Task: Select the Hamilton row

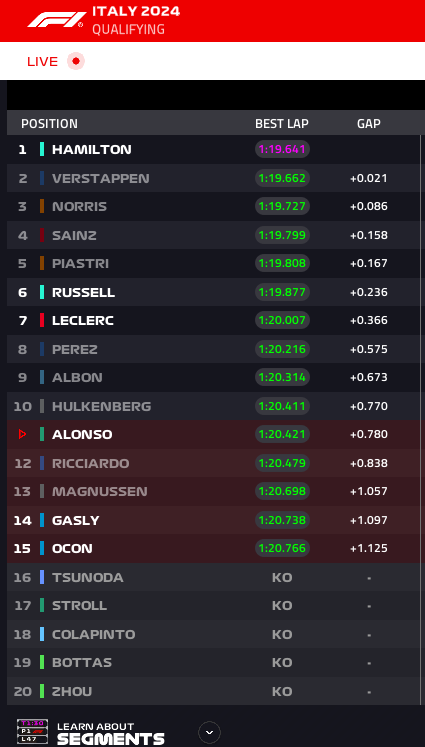Action: pyautogui.click(x=213, y=149)
